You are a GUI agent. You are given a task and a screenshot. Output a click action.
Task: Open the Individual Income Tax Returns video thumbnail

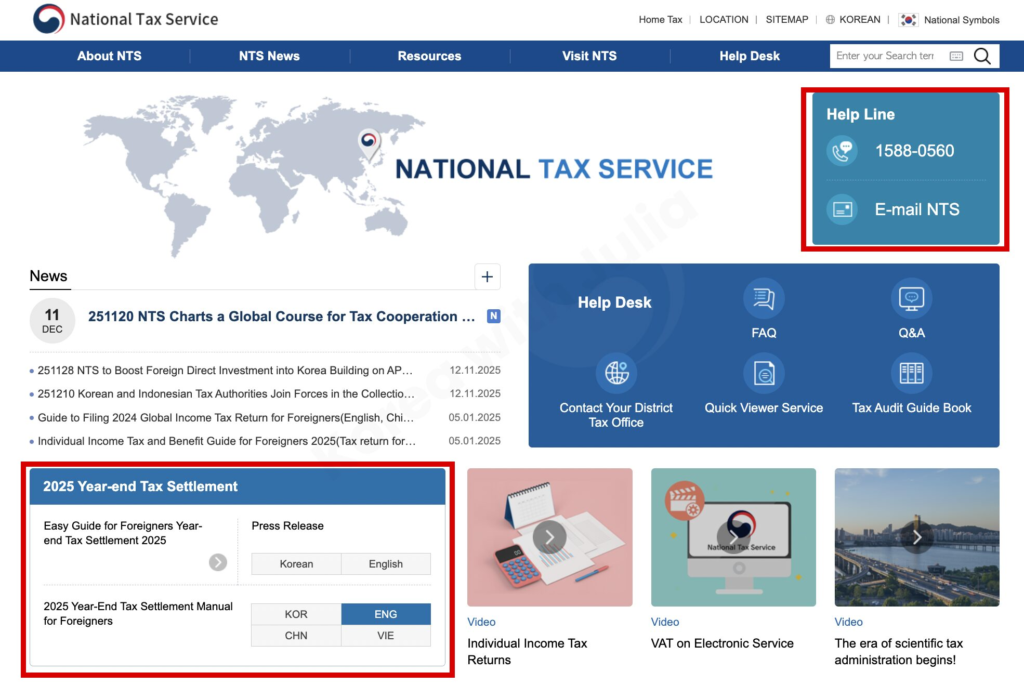[x=549, y=537]
